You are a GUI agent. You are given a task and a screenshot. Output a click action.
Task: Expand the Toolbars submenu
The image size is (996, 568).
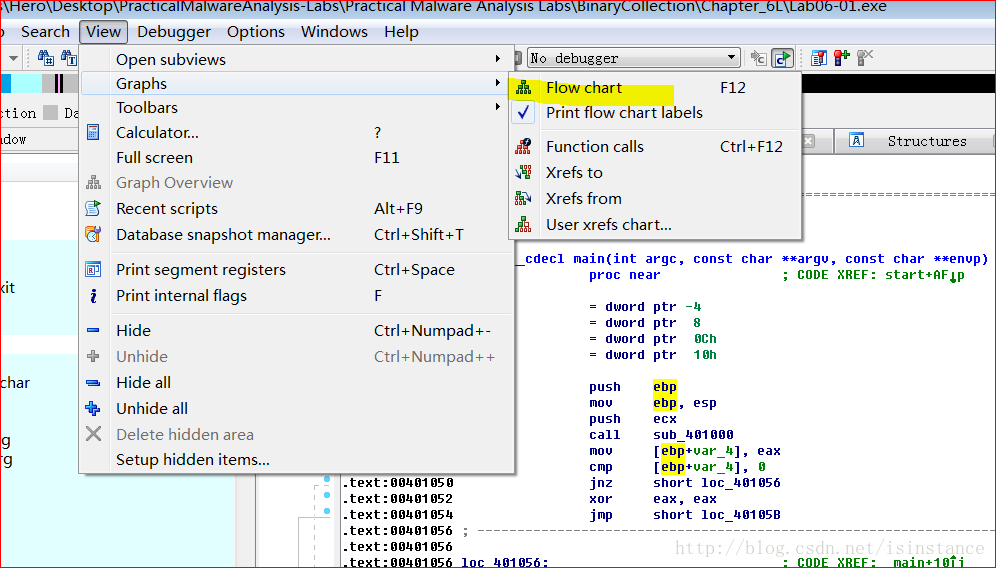[x=297, y=108]
